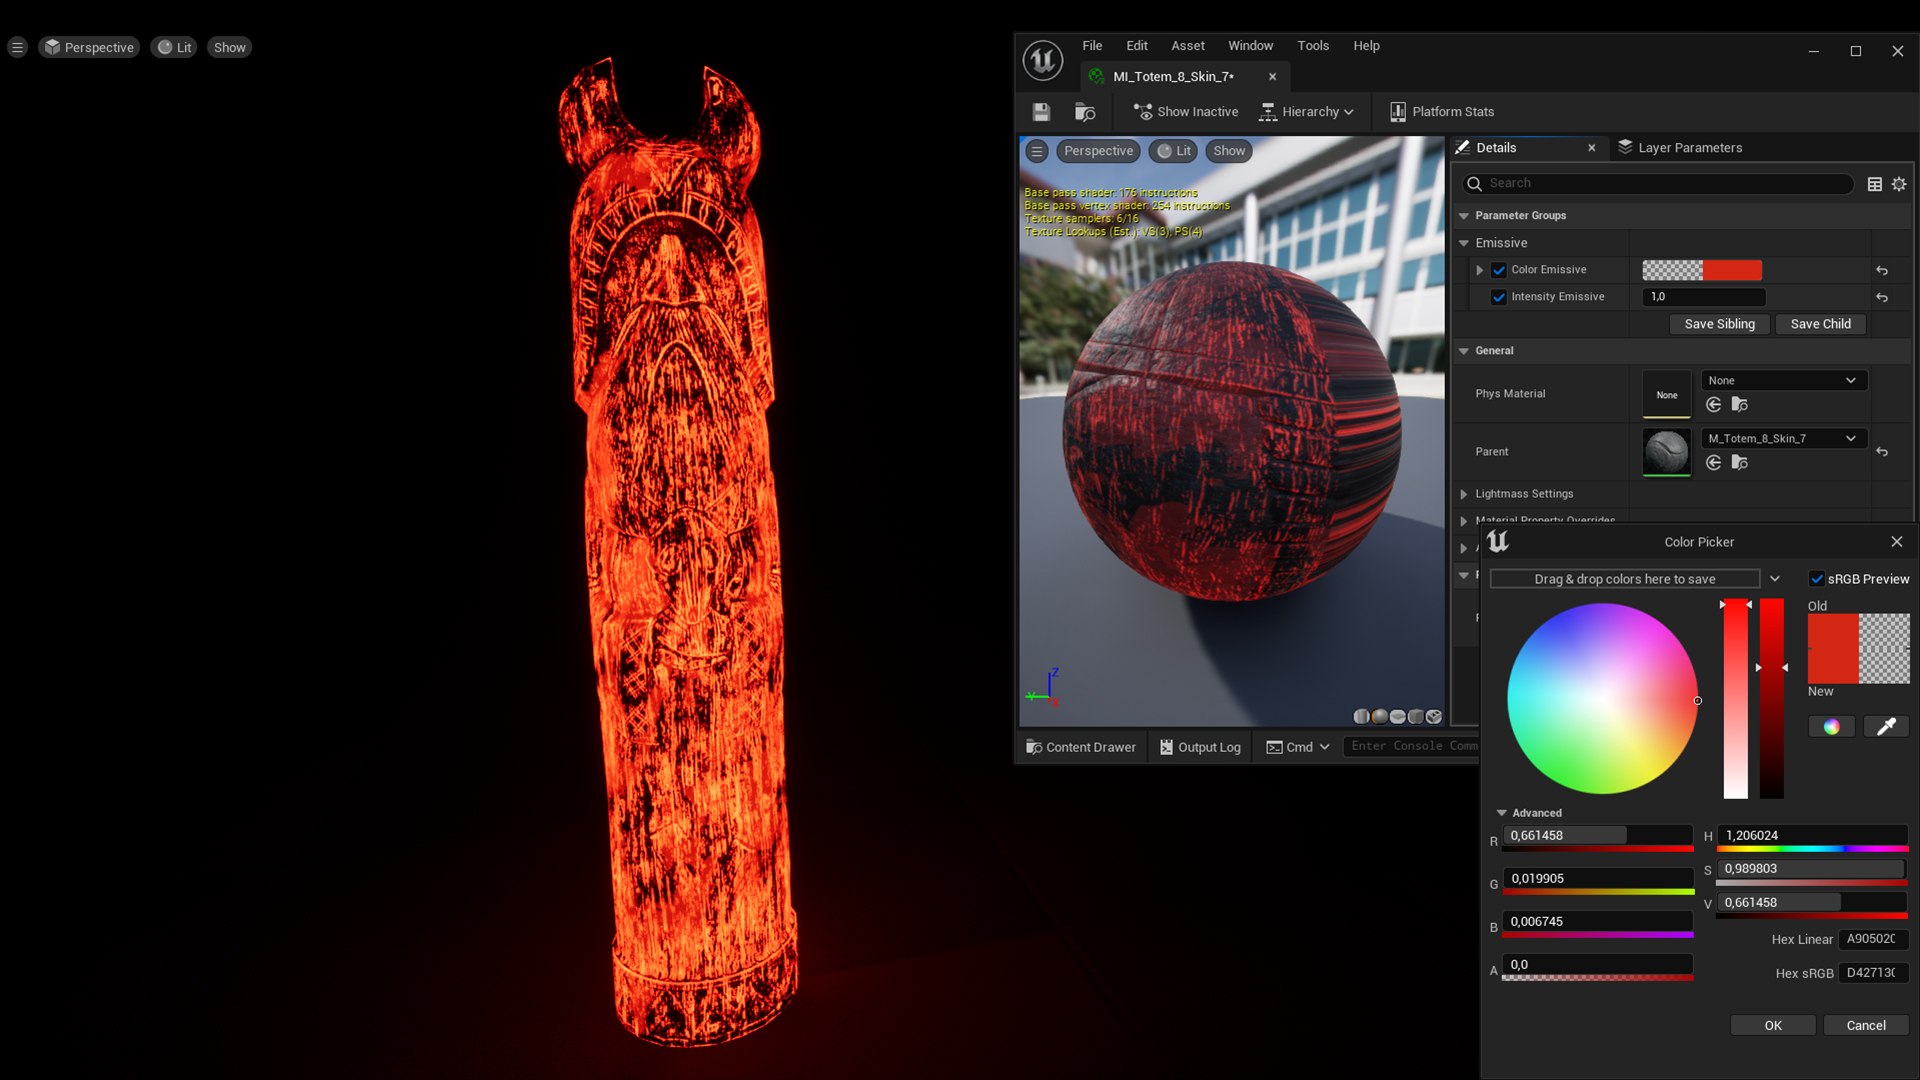Viewport: 1920px width, 1080px height.
Task: Collapse the General section
Action: (x=1464, y=351)
